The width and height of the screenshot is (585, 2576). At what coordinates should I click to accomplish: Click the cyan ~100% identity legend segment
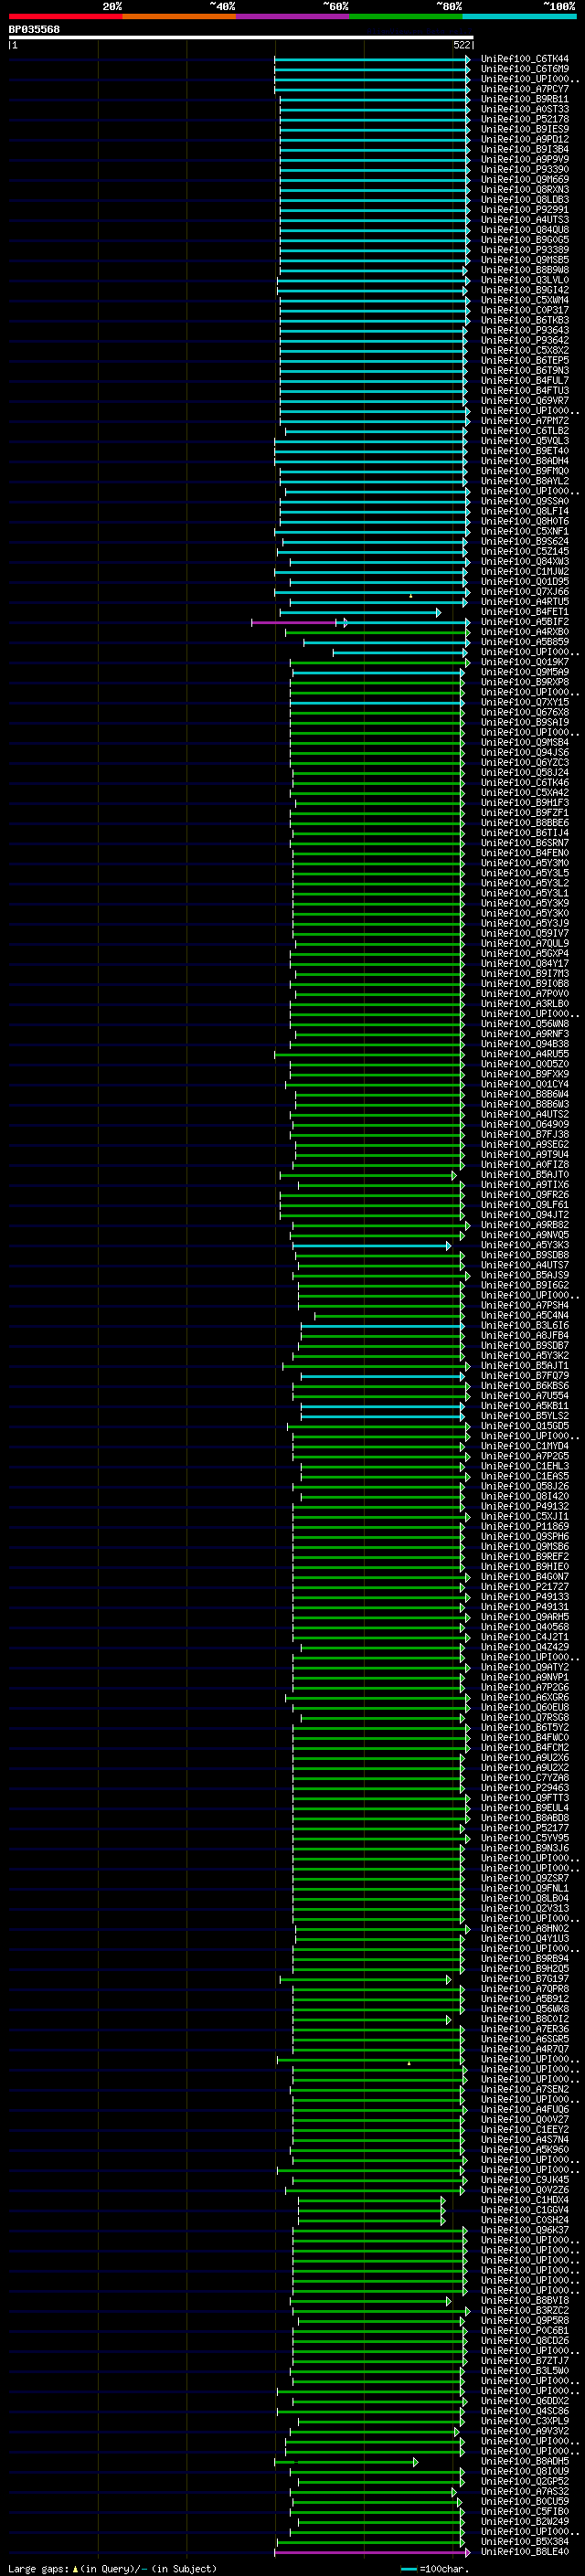[x=519, y=16]
